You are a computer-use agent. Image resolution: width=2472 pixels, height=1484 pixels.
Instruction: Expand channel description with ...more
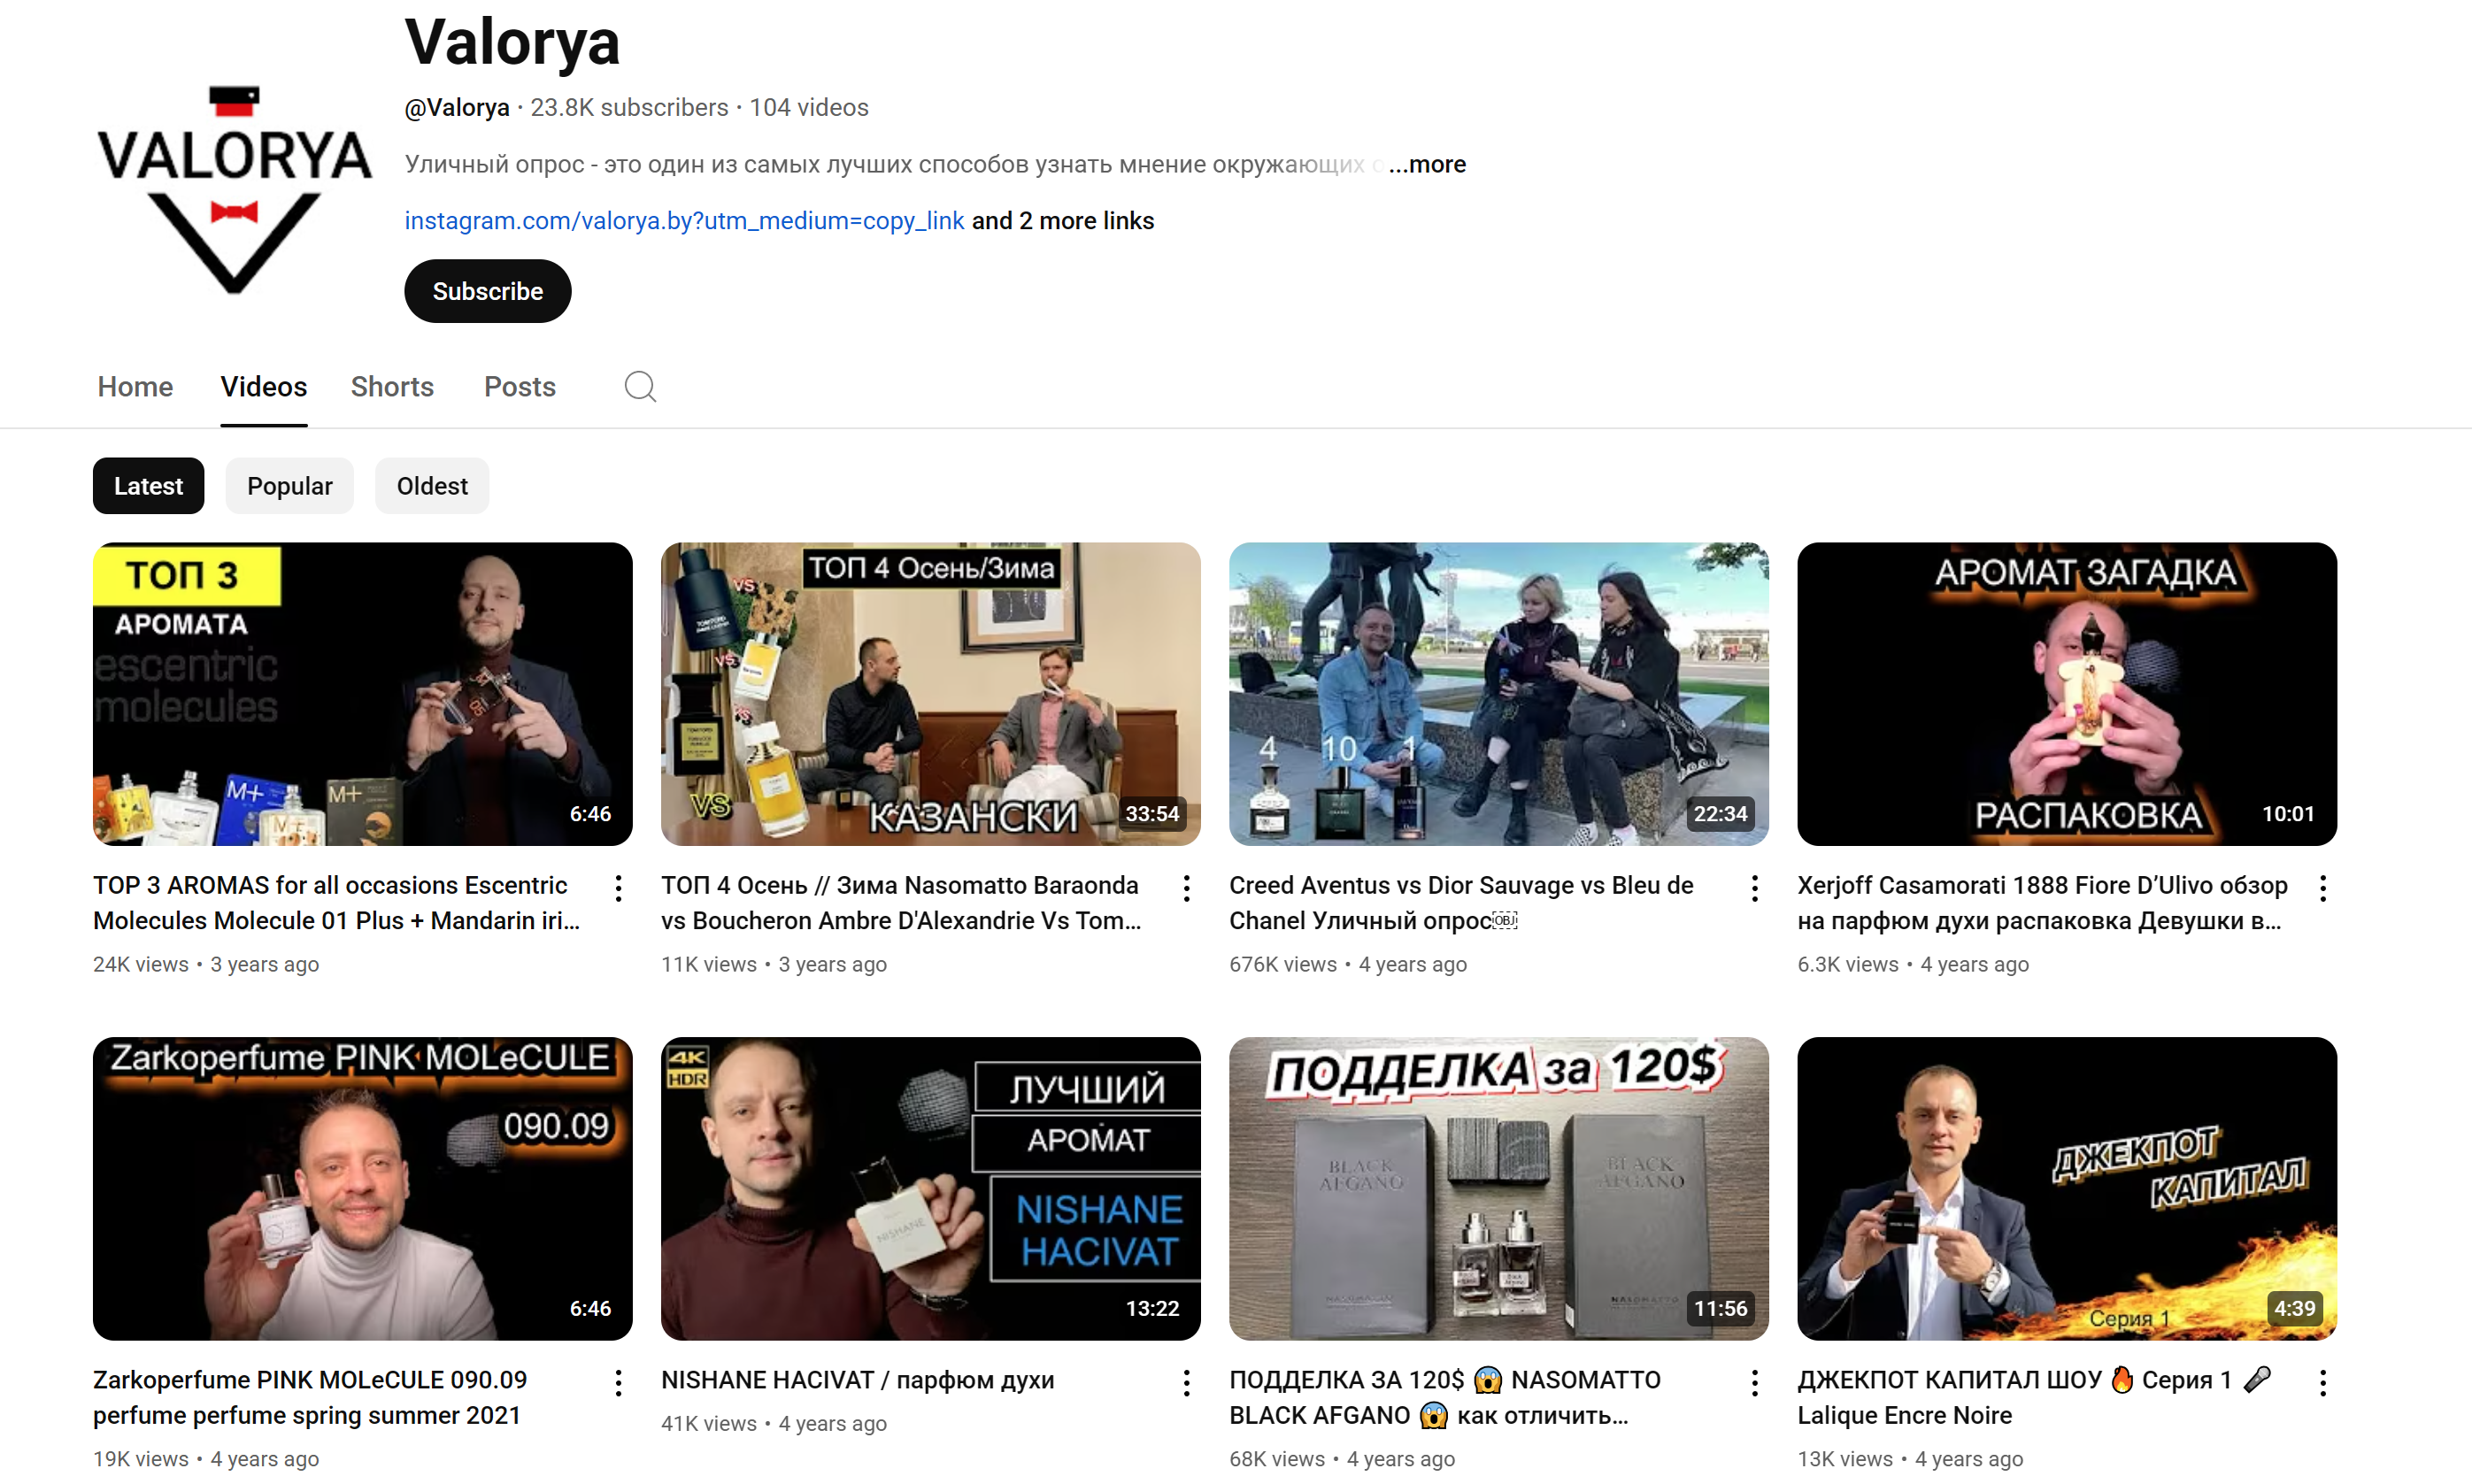pyautogui.click(x=1427, y=164)
